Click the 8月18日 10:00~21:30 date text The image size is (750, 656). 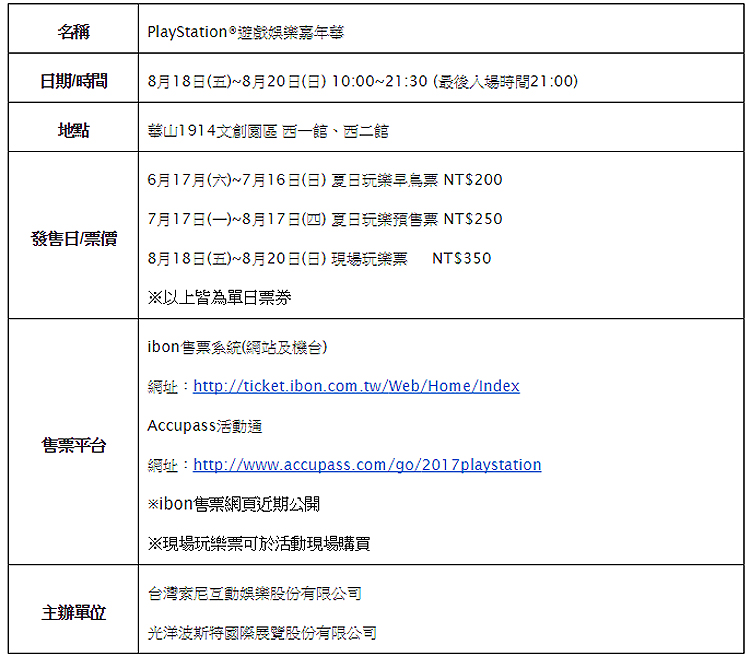[362, 81]
